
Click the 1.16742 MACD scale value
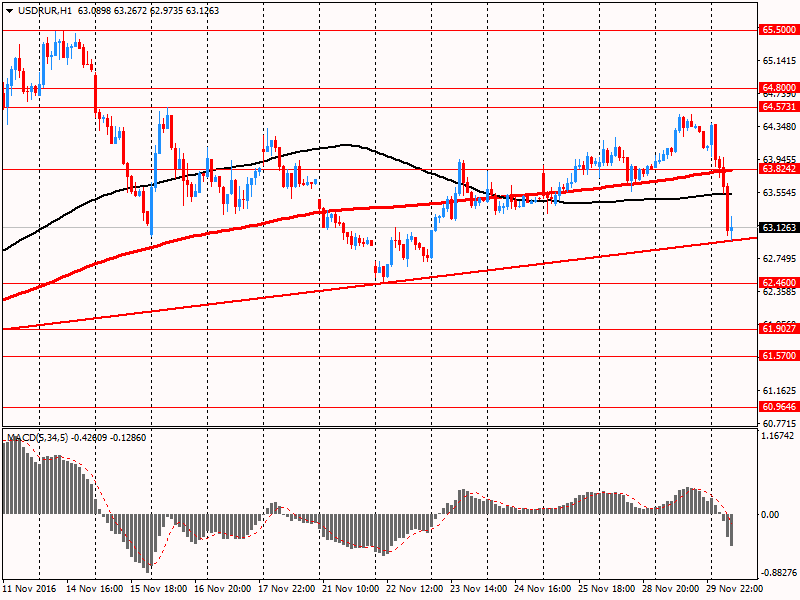778,436
